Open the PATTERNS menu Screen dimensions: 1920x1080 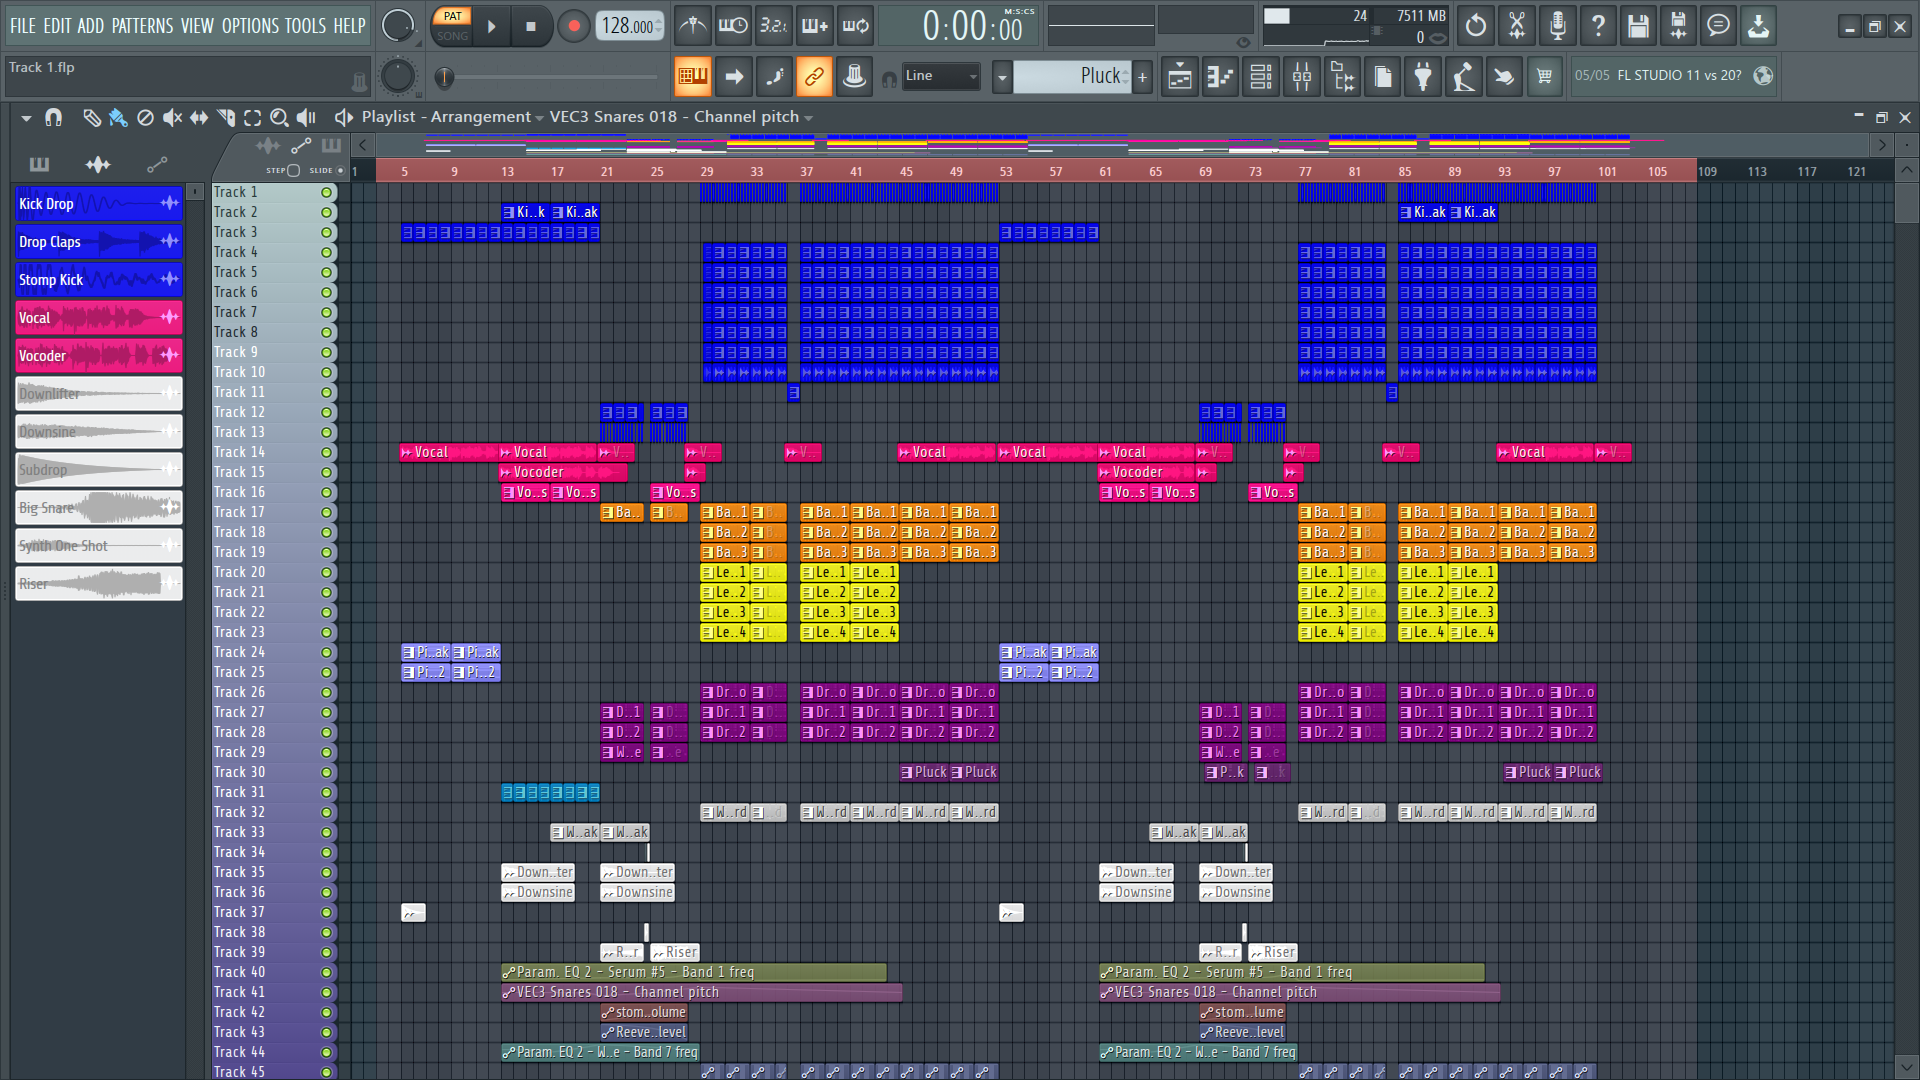pos(142,26)
